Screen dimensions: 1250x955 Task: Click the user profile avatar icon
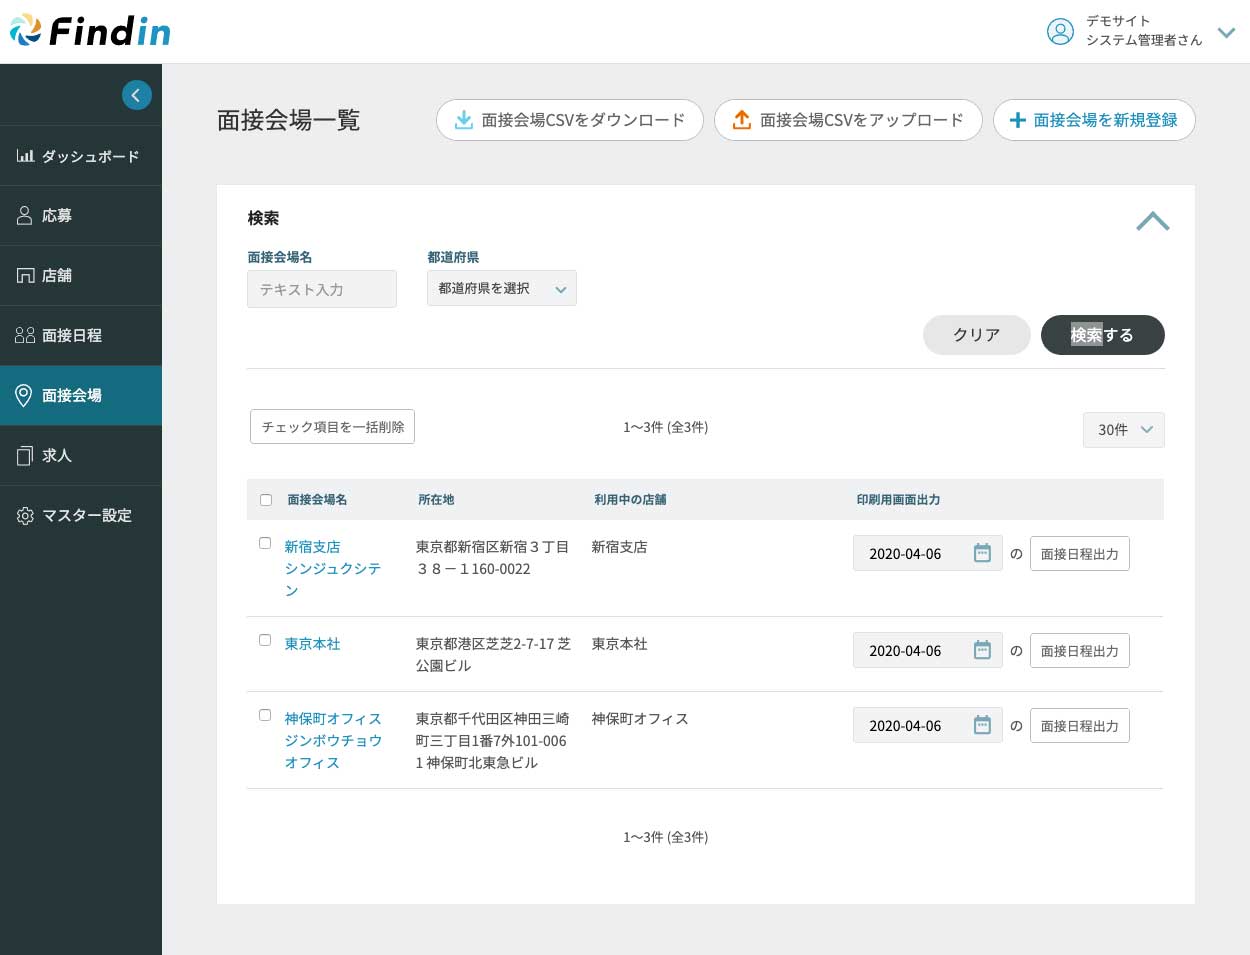coord(1059,32)
